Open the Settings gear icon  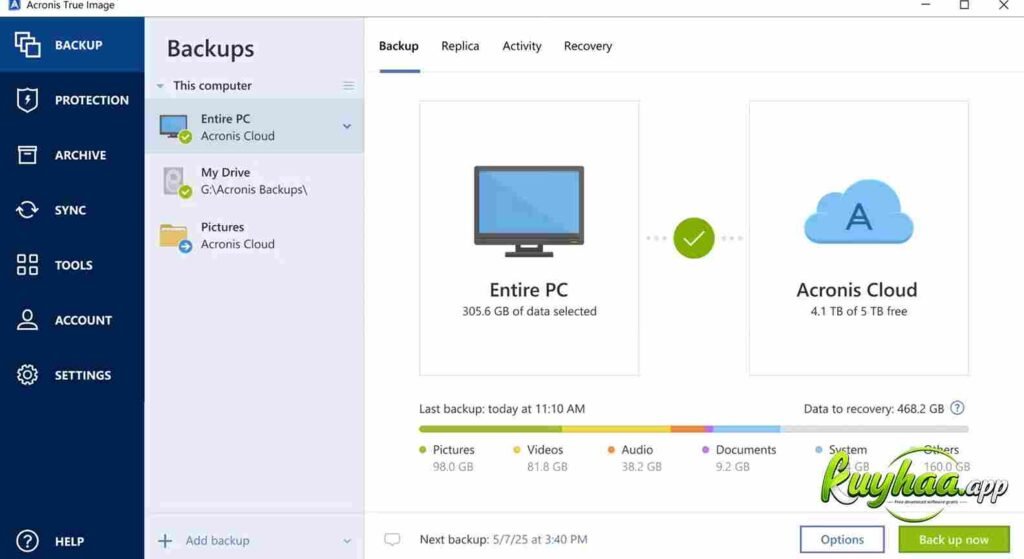[27, 375]
